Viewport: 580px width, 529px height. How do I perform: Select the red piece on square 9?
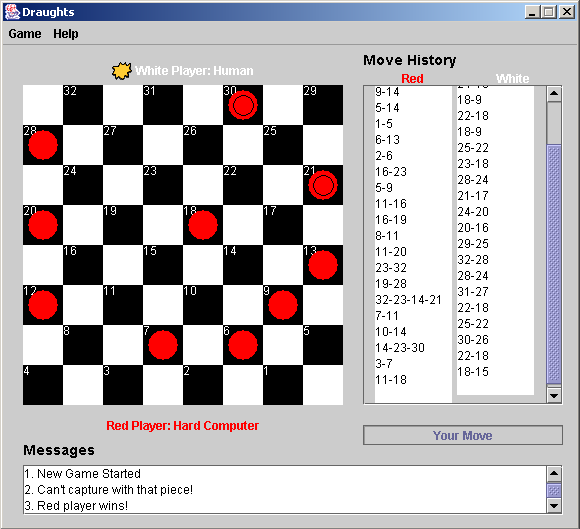pyautogui.click(x=283, y=305)
